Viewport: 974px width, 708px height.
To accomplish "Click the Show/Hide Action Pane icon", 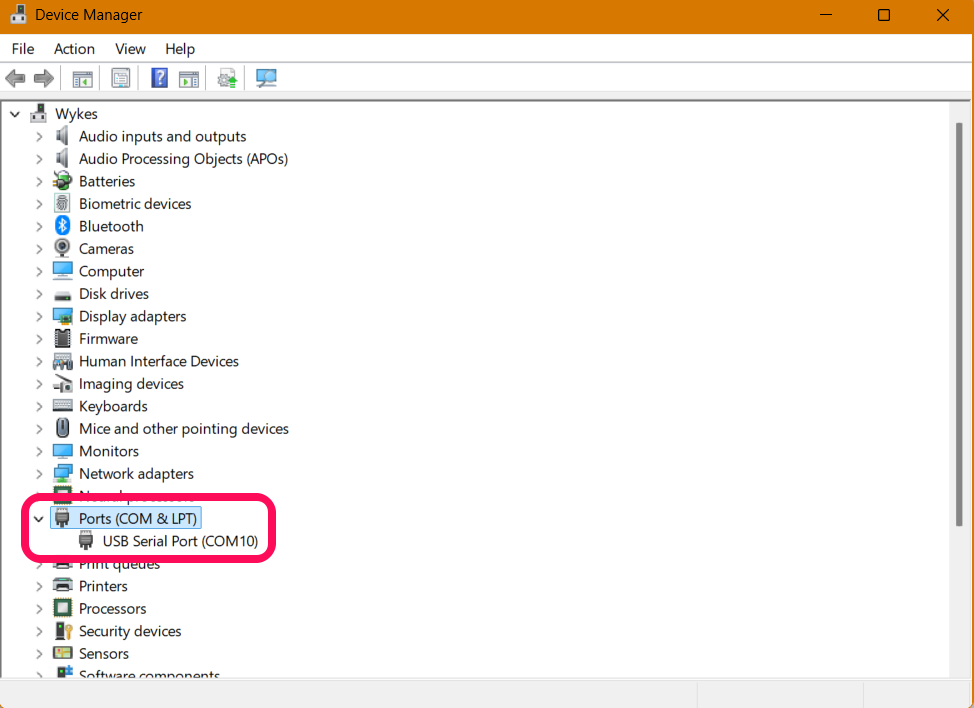I will [x=188, y=78].
